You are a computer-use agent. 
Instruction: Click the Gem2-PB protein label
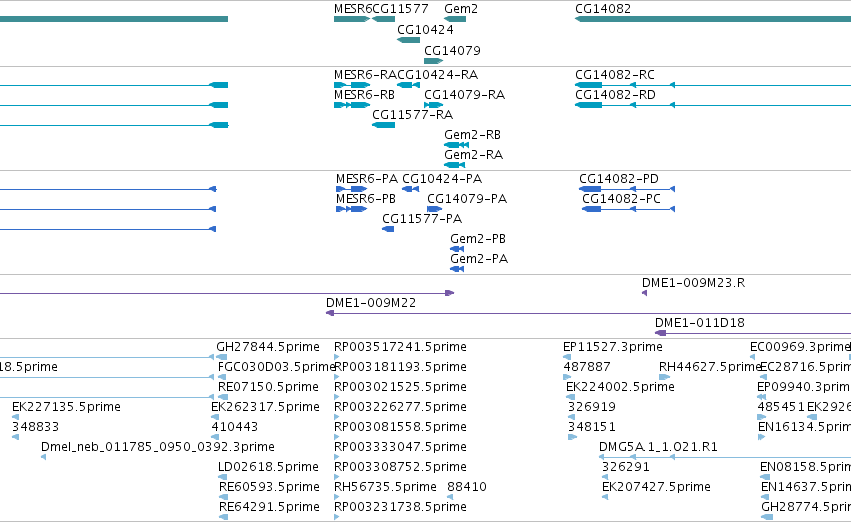(x=478, y=239)
